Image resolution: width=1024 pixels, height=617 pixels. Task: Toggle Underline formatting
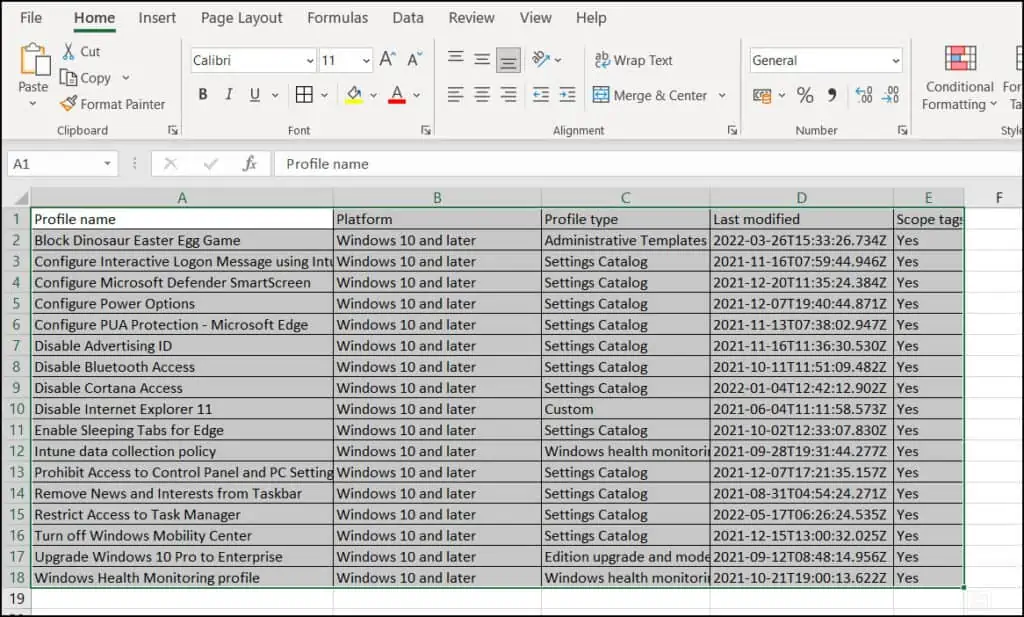point(255,95)
